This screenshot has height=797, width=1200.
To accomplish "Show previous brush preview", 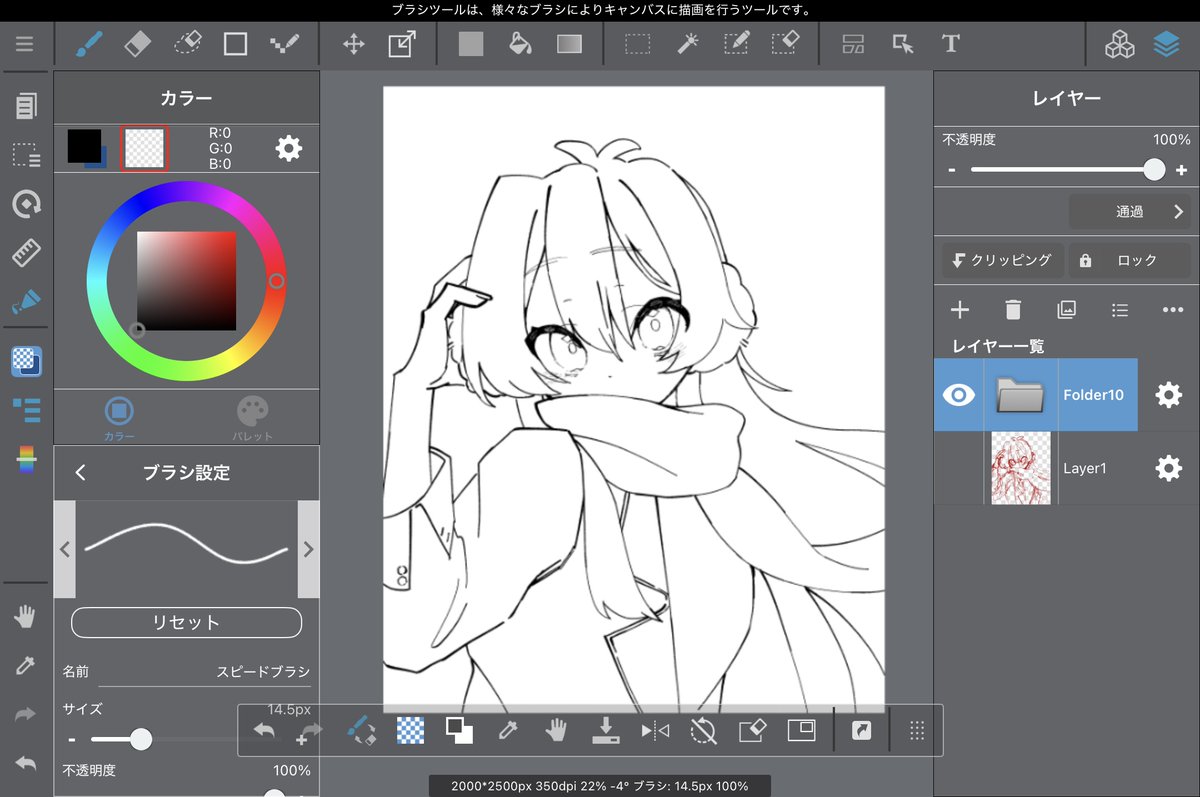I will [64, 549].
